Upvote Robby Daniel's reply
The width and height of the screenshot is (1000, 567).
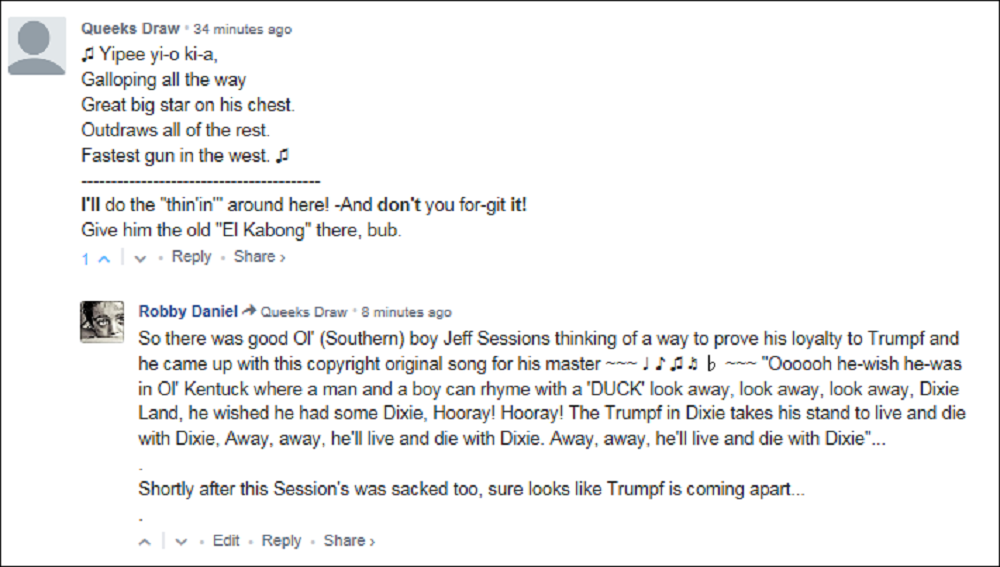click(145, 541)
